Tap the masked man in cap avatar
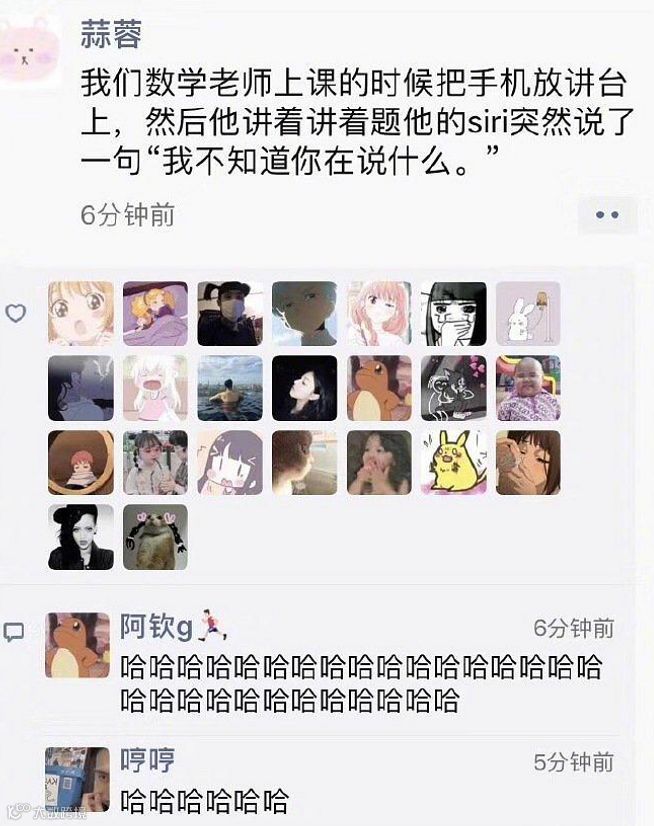The width and height of the screenshot is (654, 826). point(230,313)
